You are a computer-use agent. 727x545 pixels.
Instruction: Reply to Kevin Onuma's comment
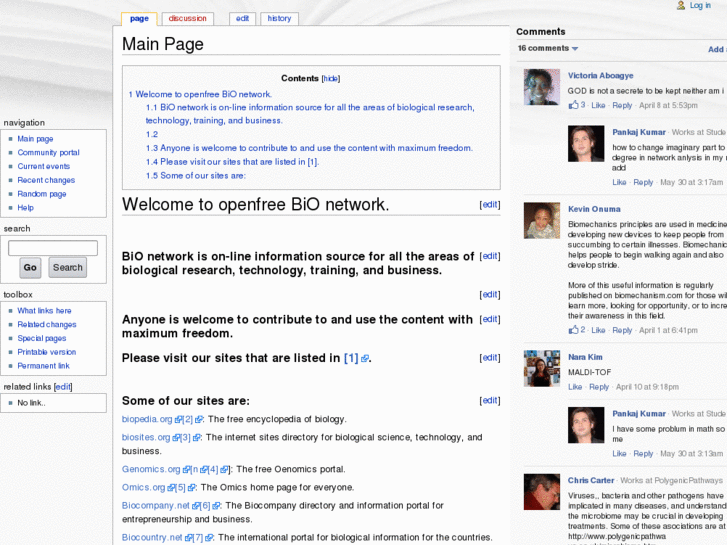pos(622,330)
